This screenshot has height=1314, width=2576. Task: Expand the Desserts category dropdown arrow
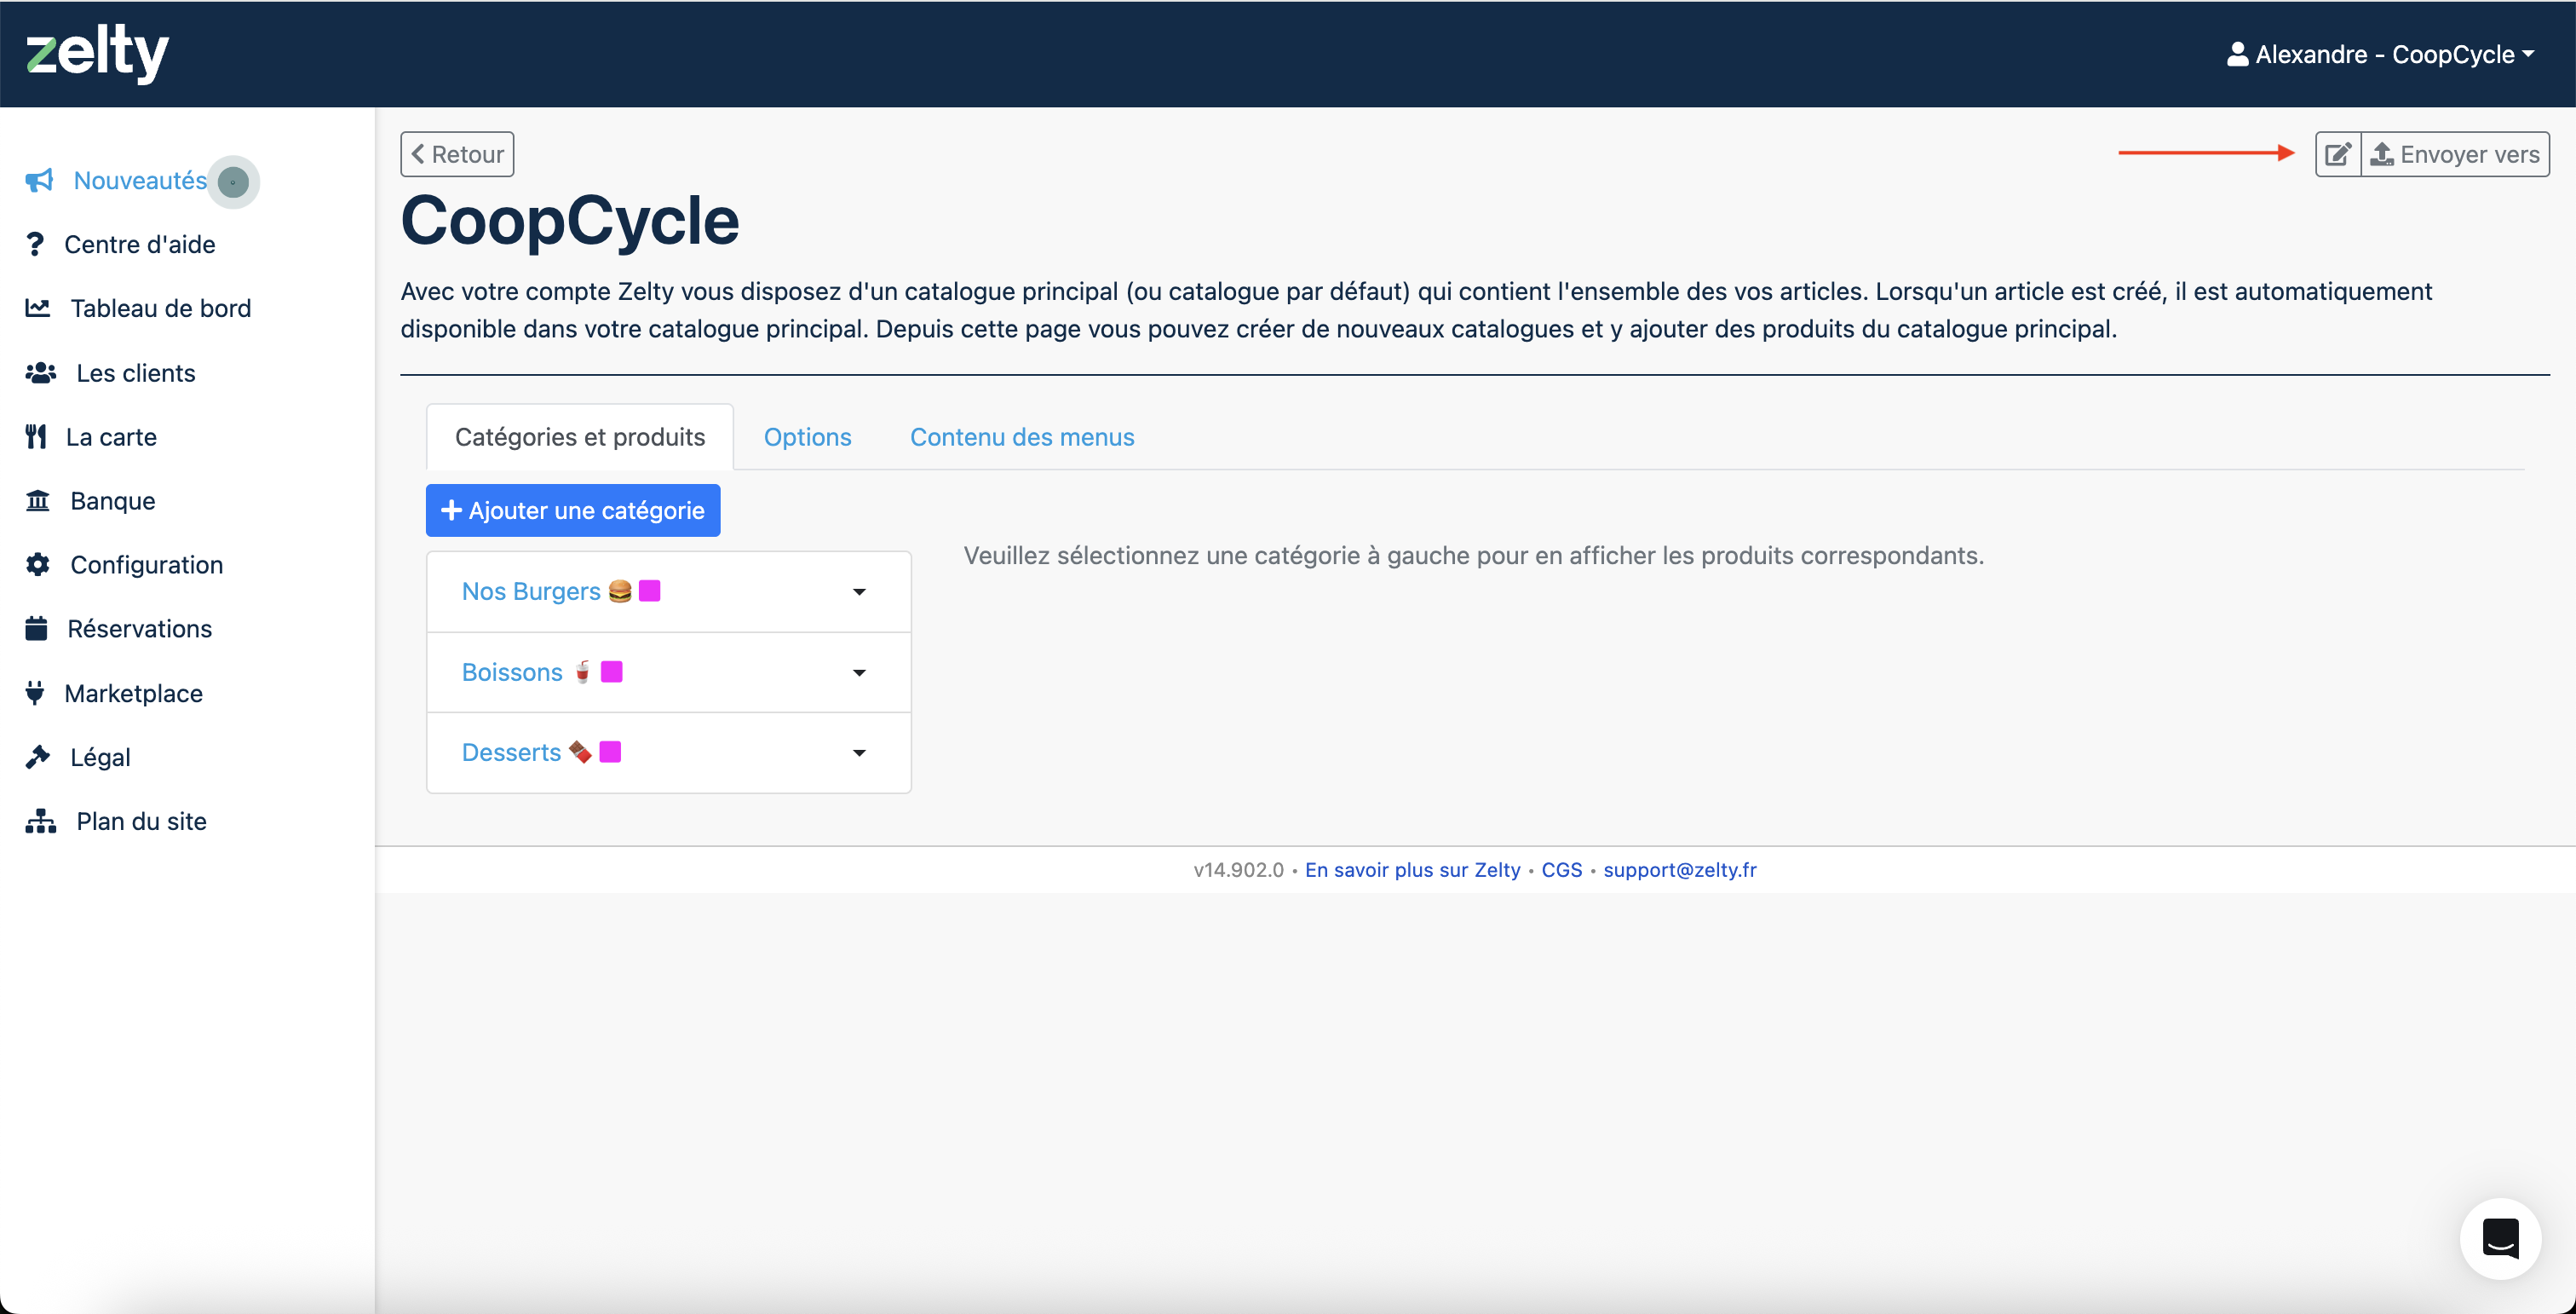click(x=859, y=753)
